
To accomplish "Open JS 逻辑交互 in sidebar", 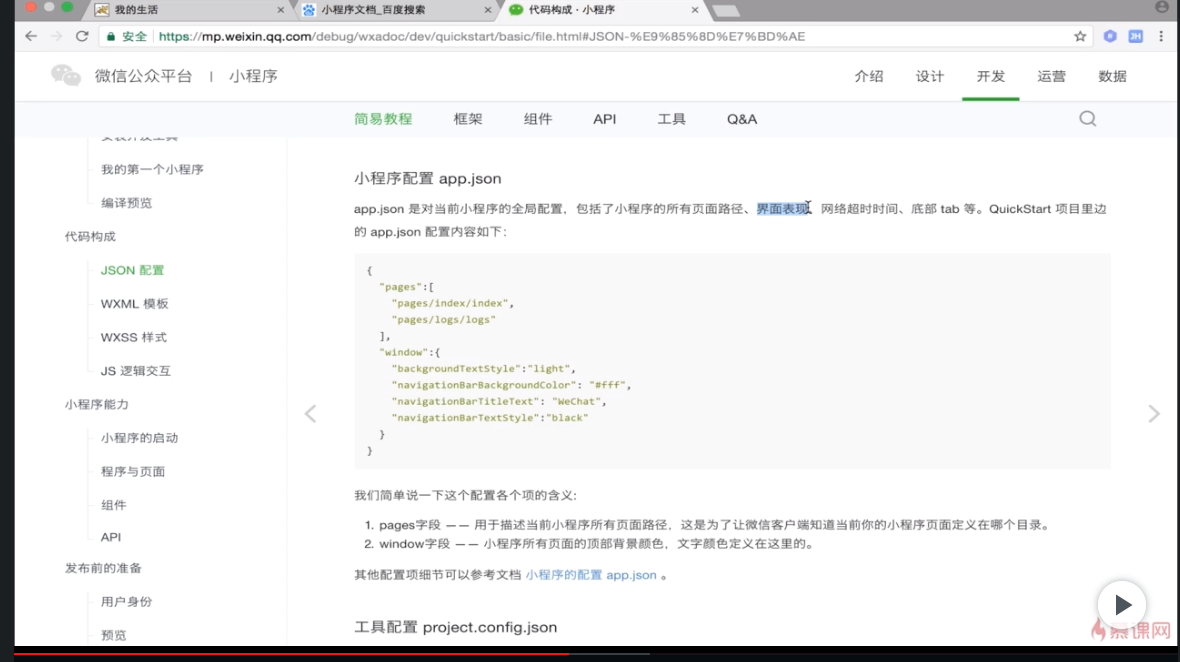I will coord(136,371).
